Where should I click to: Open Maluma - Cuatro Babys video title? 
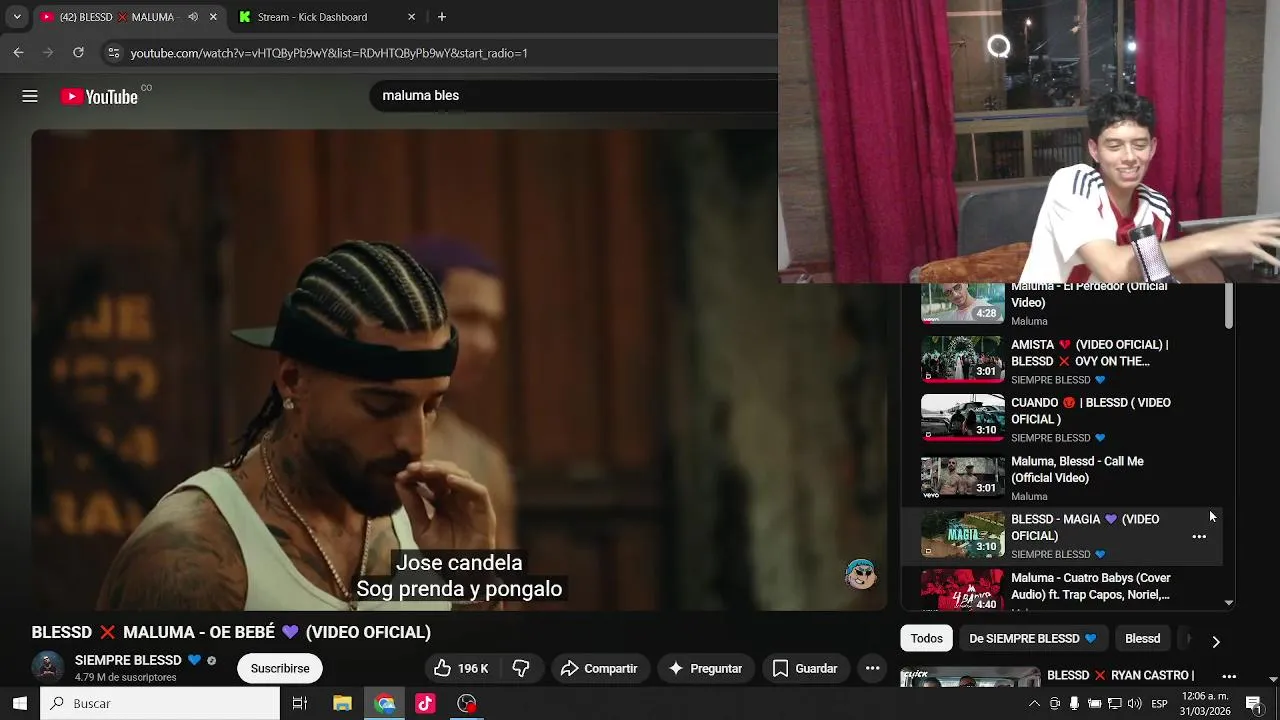click(x=1090, y=586)
